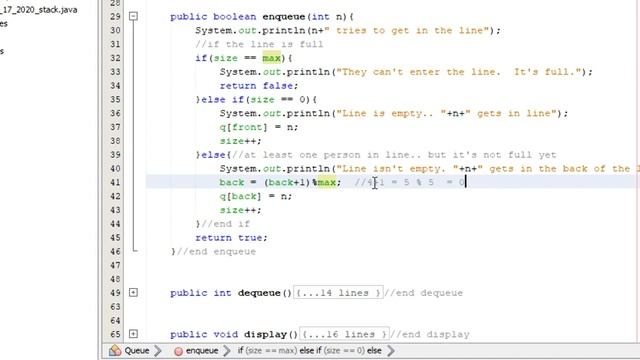Click the arrow after Queue breadcrumb
Screen dimensions: 640x360
[x=158, y=351]
